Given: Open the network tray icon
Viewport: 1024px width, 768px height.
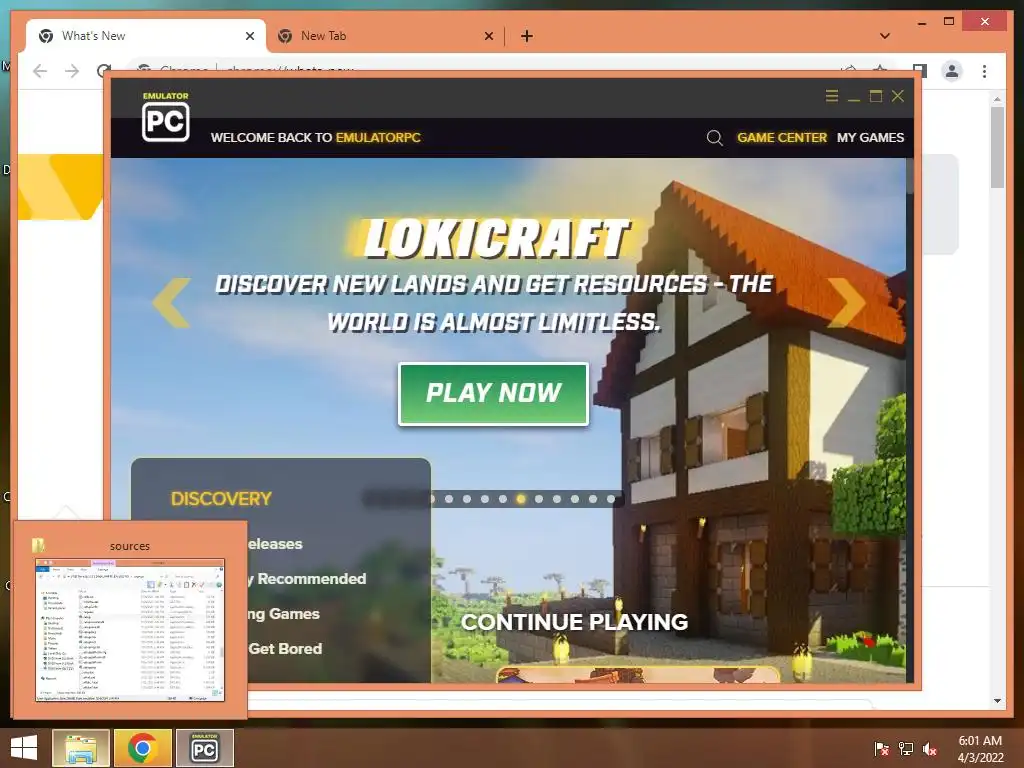Looking at the screenshot, I should pyautogui.click(x=906, y=749).
